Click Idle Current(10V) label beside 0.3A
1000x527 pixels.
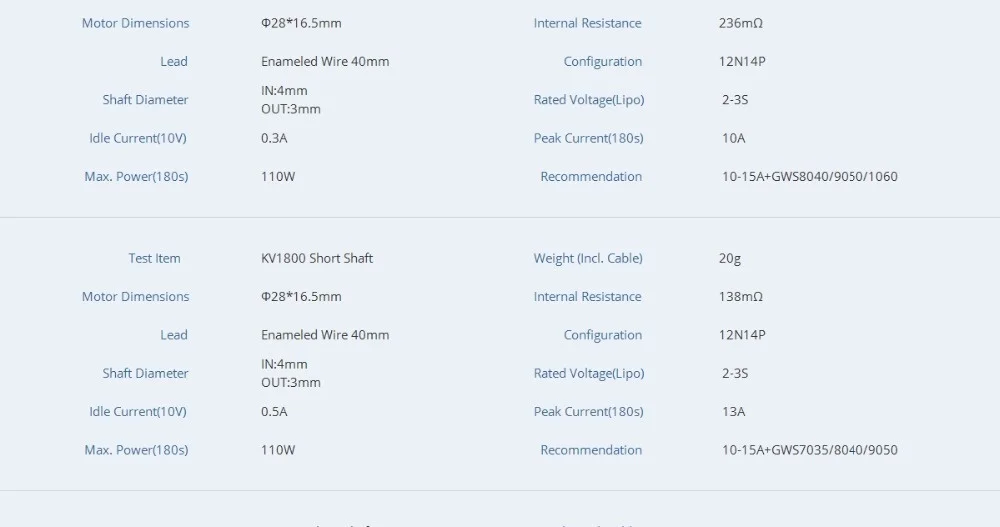(138, 138)
